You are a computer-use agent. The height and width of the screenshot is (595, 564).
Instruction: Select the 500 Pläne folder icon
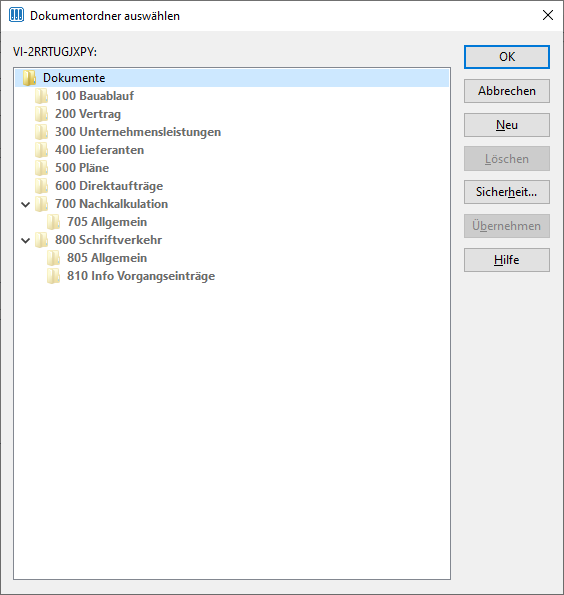pos(41,168)
